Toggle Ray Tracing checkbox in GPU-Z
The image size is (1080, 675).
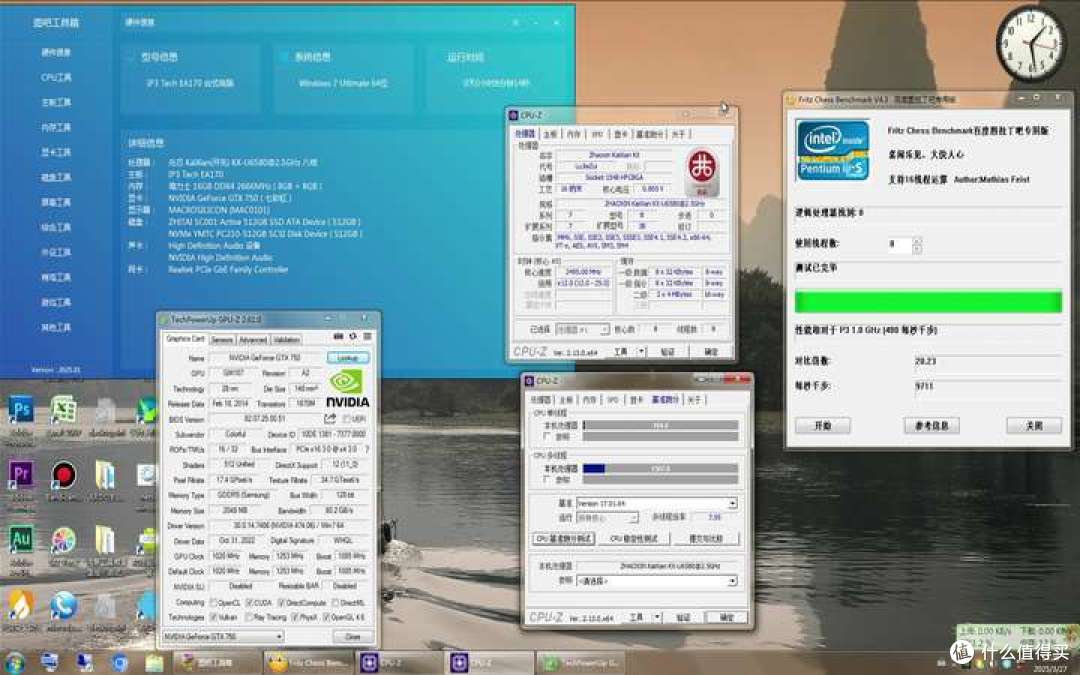click(249, 617)
